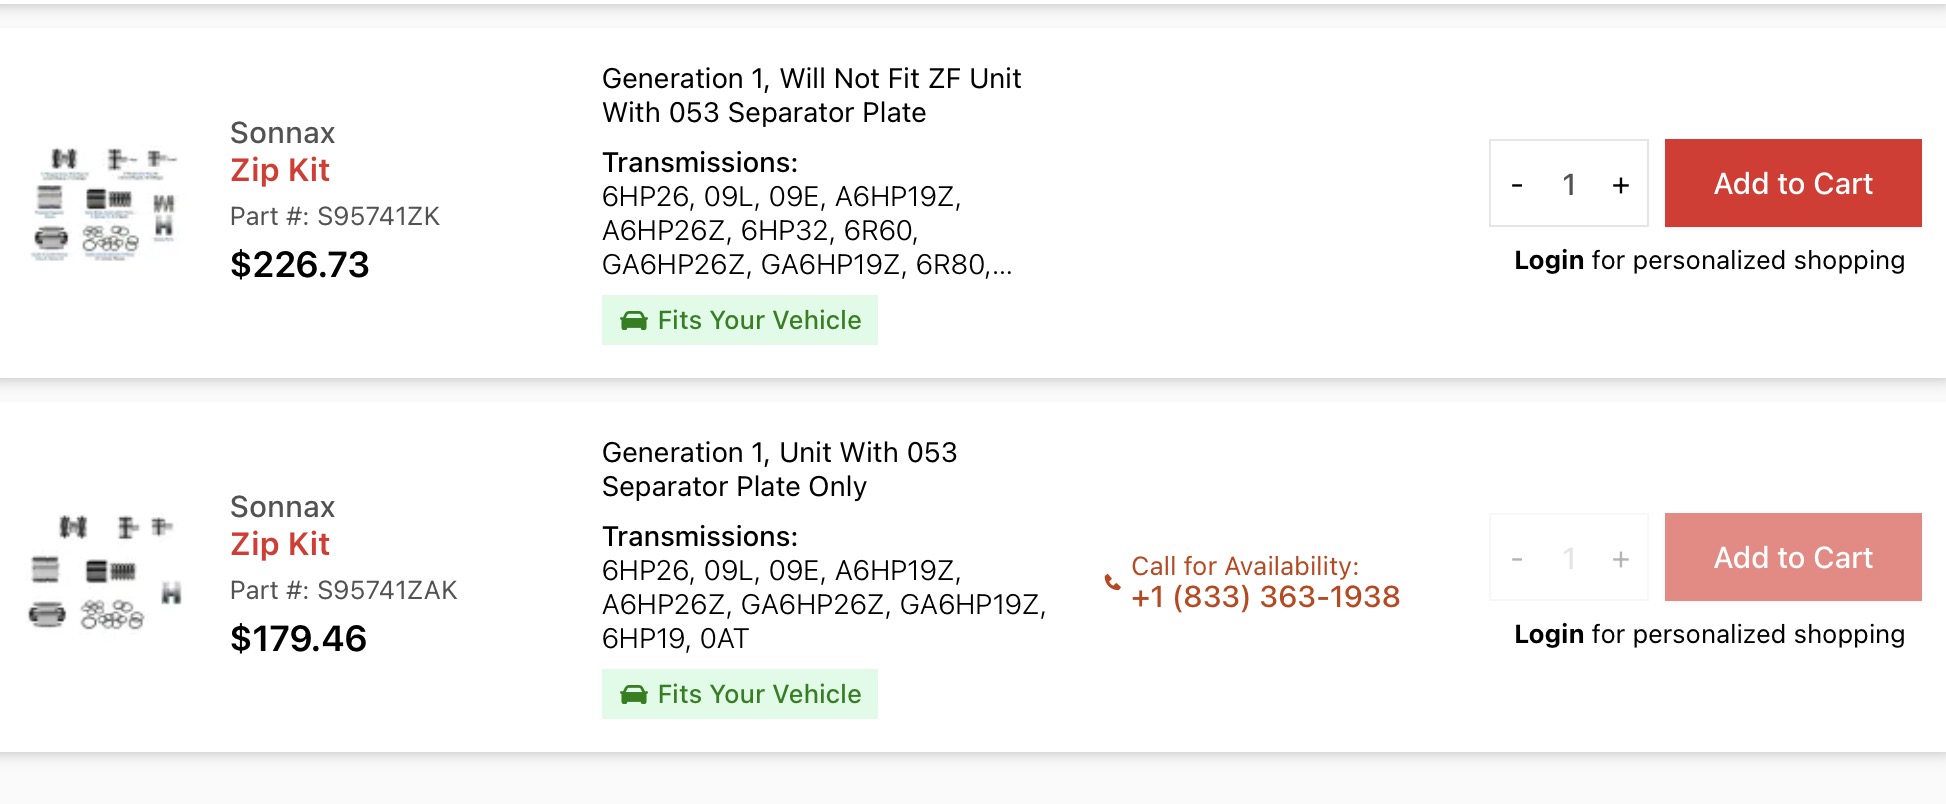1946x804 pixels.
Task: Increase quantity for the $226.73 Zip Kit
Action: tap(1621, 184)
